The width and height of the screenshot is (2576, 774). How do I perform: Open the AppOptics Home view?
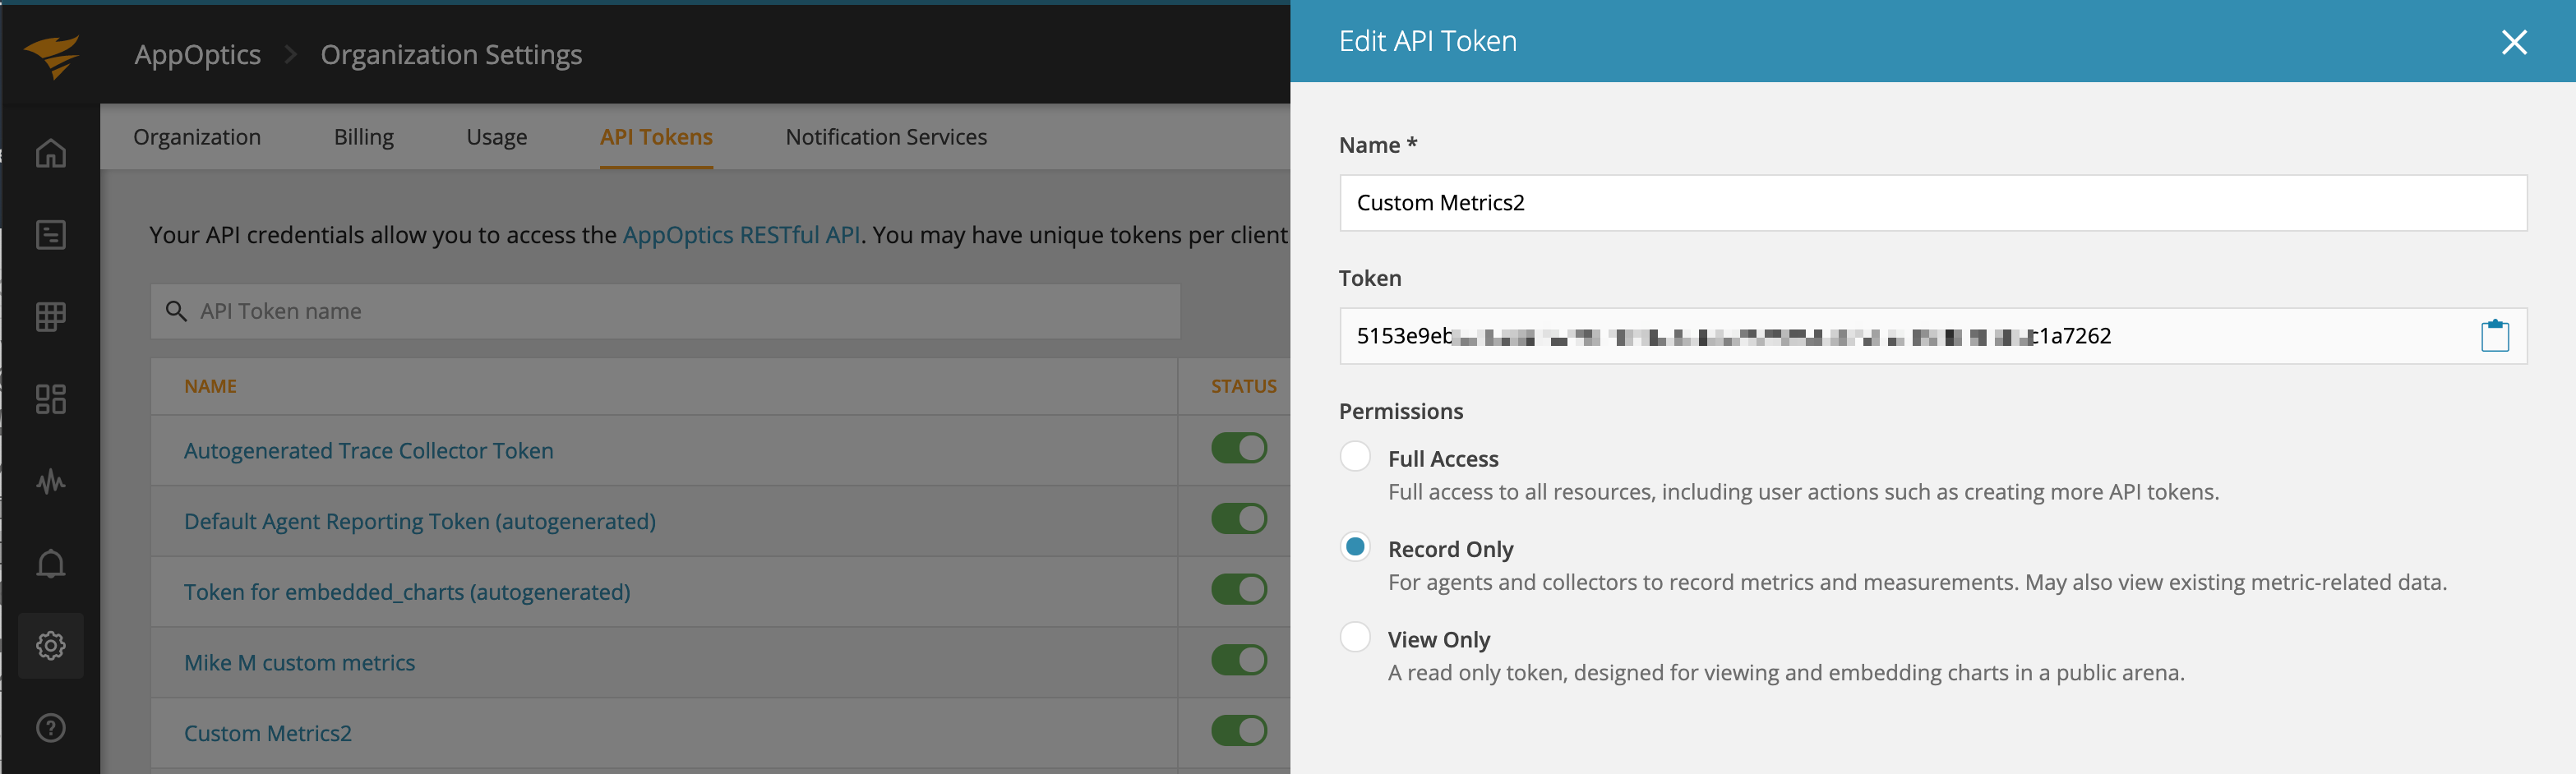pos(50,153)
